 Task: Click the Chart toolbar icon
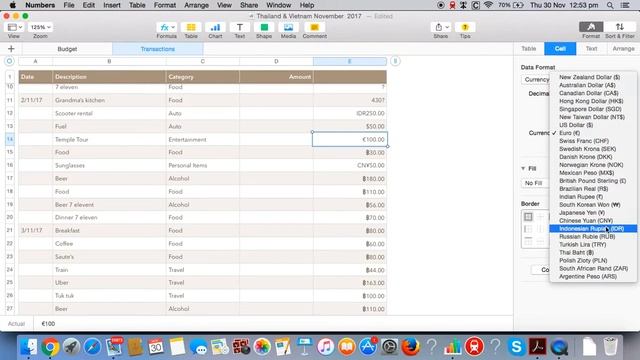point(215,27)
